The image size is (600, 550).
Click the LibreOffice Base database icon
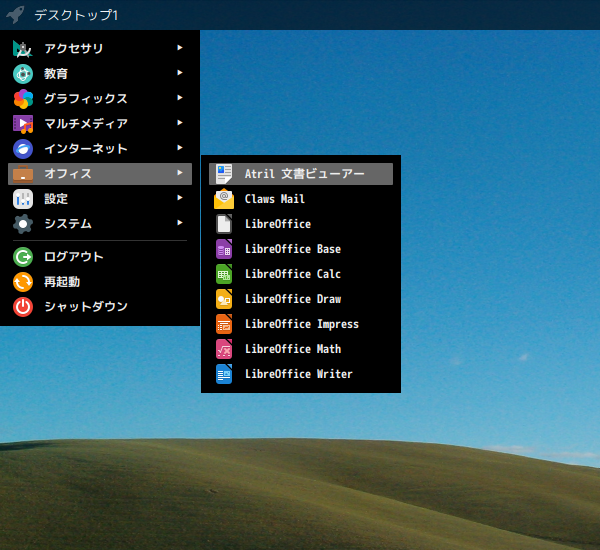(224, 249)
